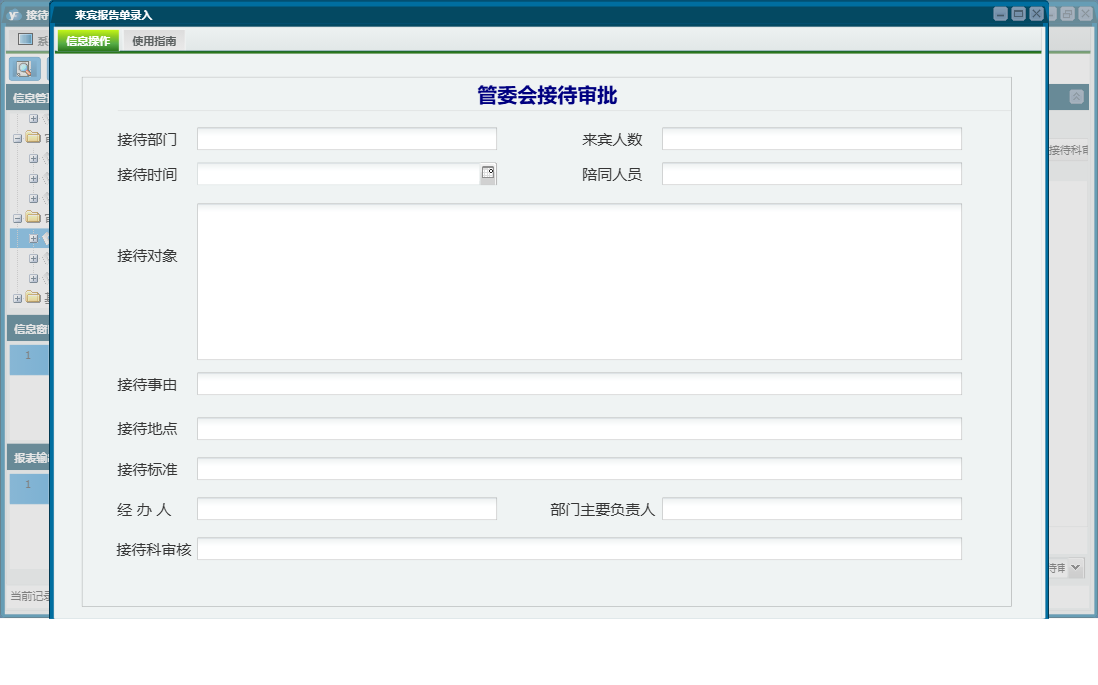
Task: Click into the 接待部门 input field
Action: 347,138
